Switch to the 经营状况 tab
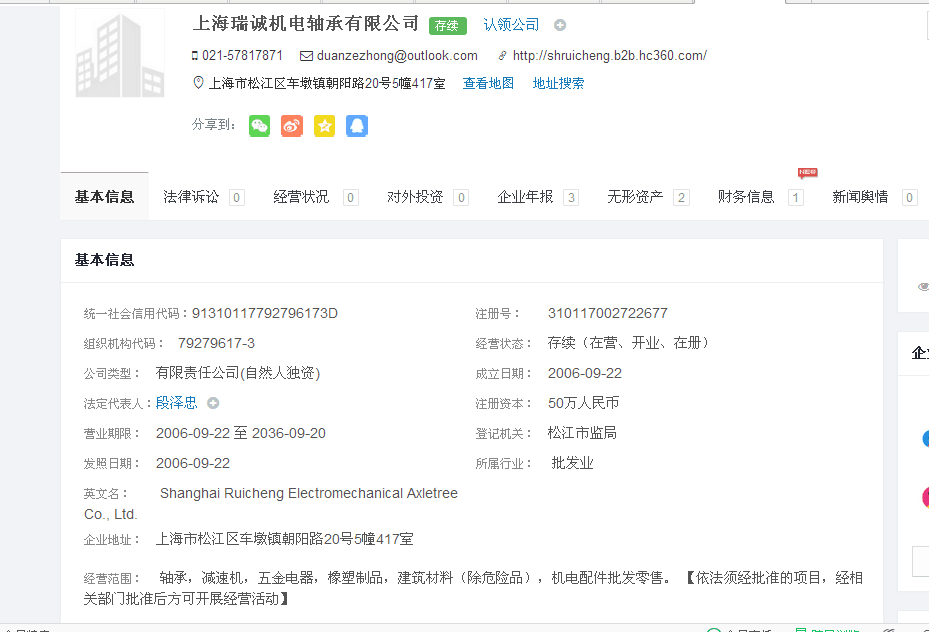929x632 pixels. pyautogui.click(x=301, y=197)
